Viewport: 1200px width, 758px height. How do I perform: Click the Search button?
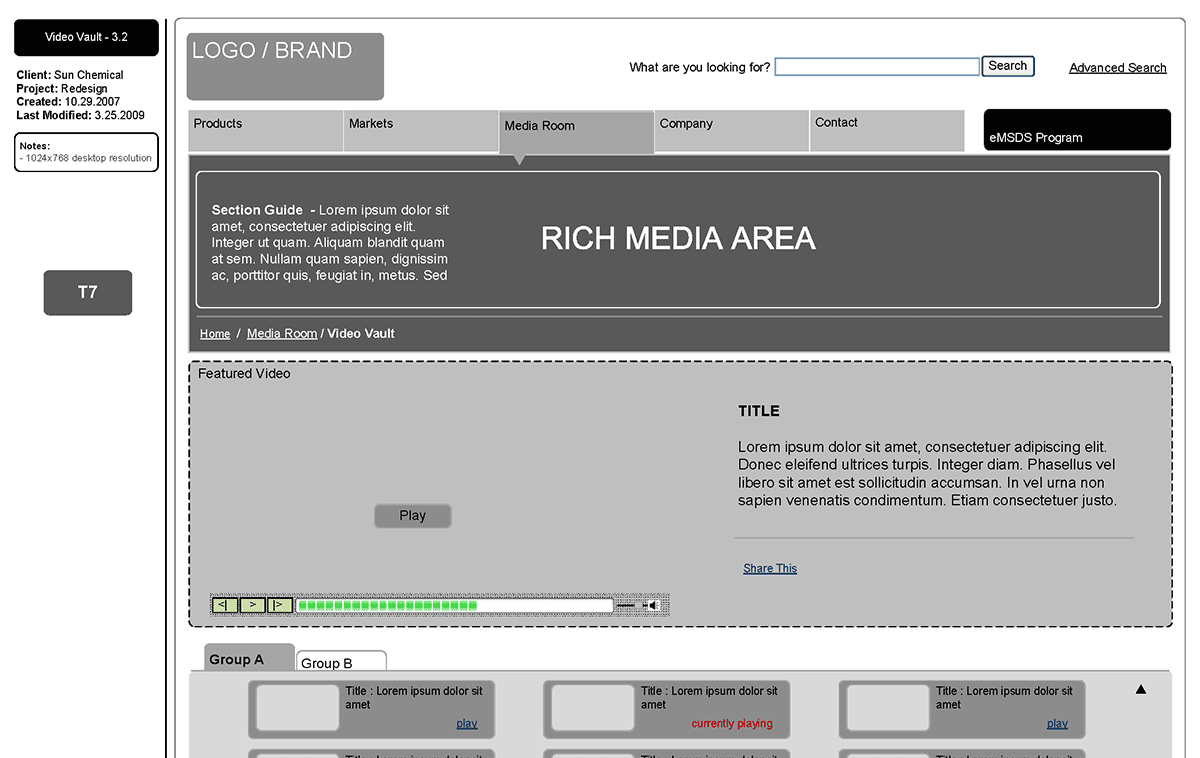tap(1007, 66)
